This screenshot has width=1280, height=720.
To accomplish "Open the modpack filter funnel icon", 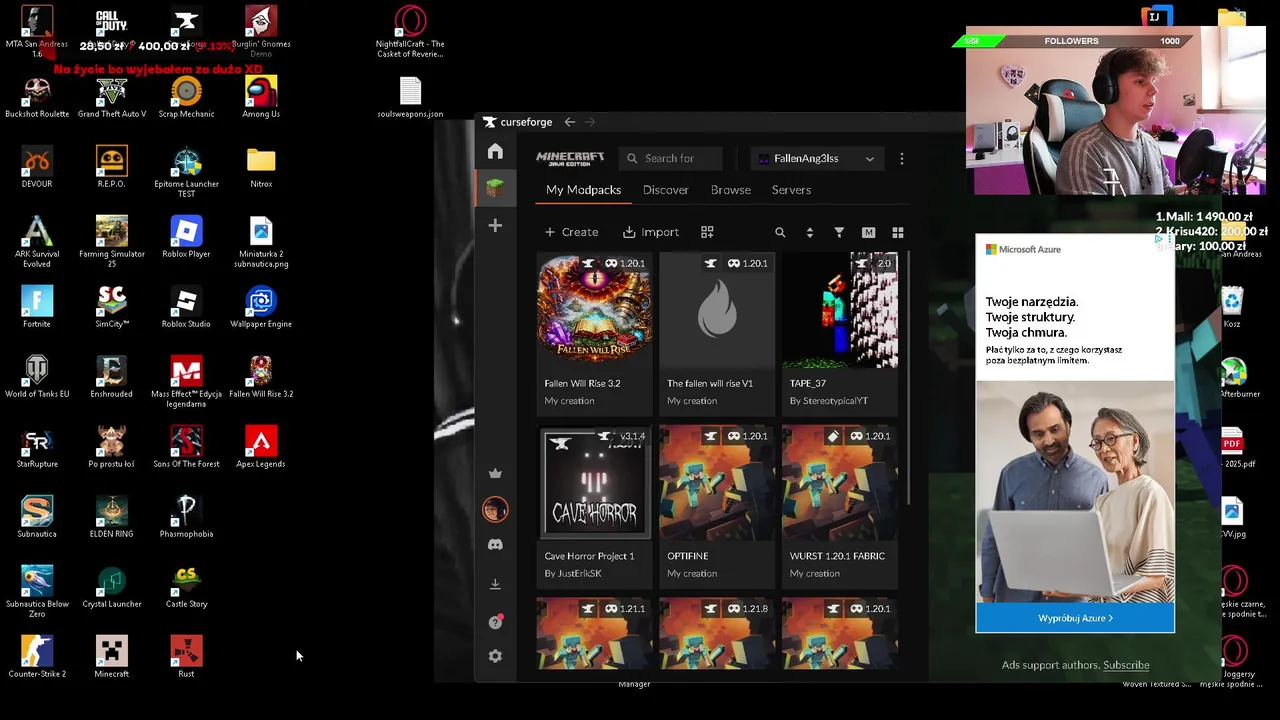I will [x=839, y=232].
